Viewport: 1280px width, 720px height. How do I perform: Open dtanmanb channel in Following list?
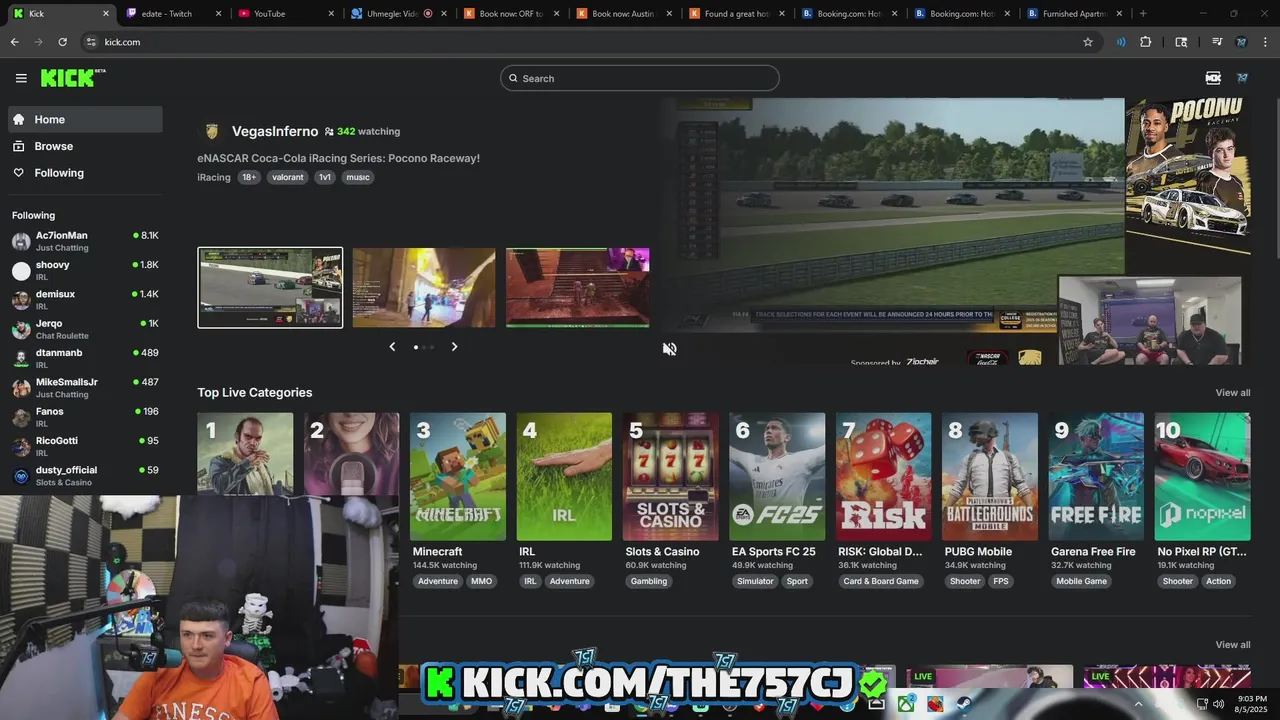click(85, 358)
